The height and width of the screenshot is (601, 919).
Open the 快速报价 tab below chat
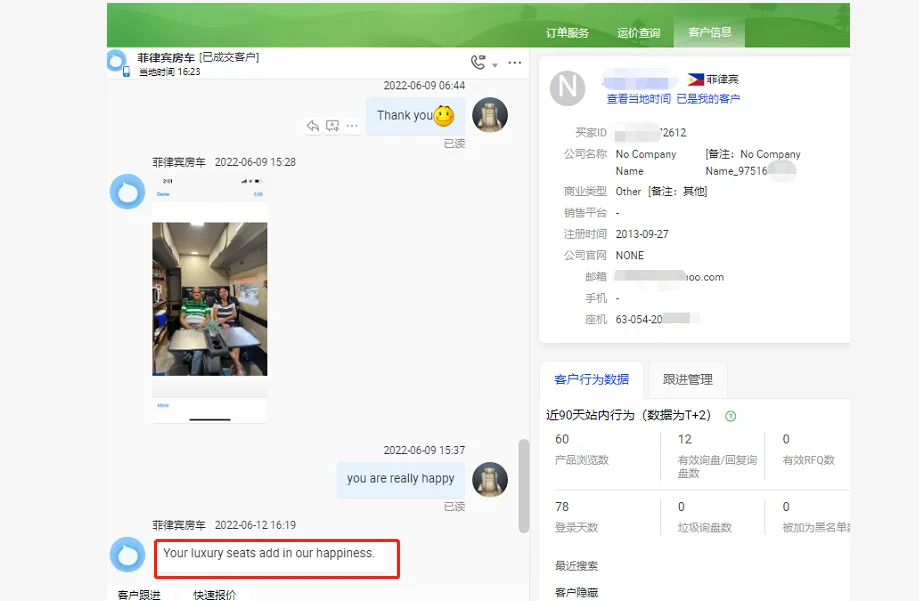215,595
